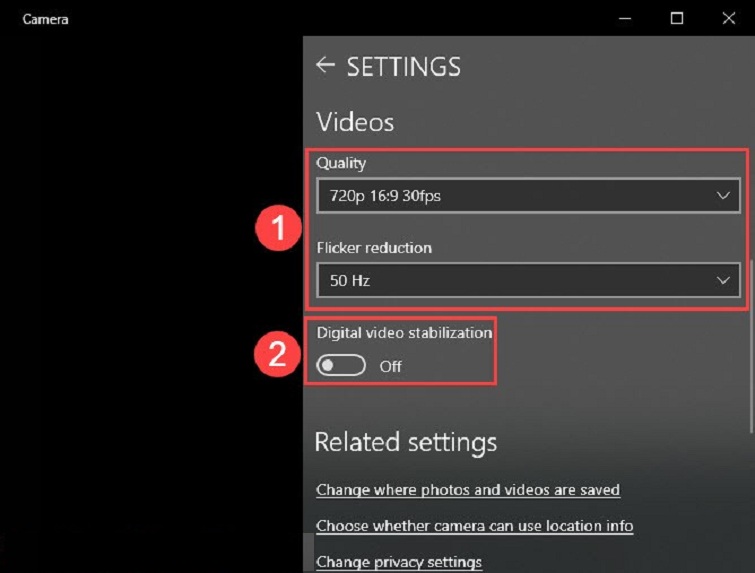Select the Videos section heading
The image size is (755, 573).
click(x=355, y=122)
